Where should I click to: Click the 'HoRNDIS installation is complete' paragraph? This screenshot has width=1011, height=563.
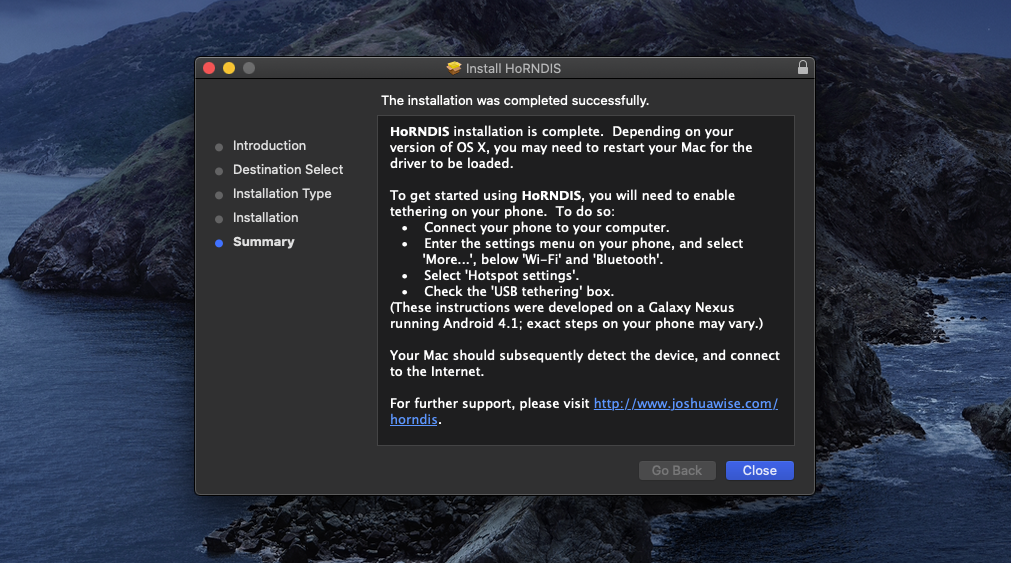(571, 148)
